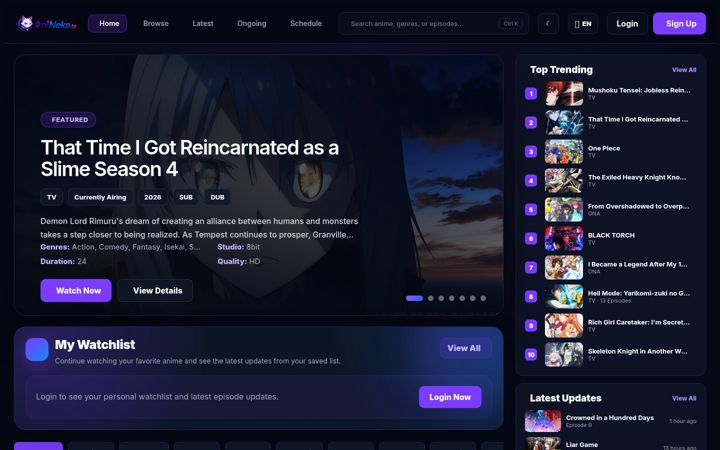Click the "One Piece" title text

click(604, 148)
